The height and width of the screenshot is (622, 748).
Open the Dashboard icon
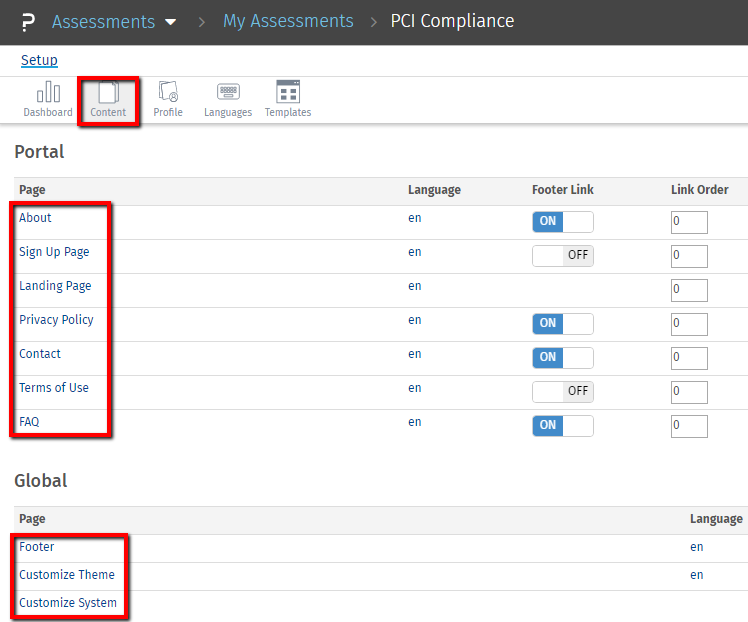coord(48,92)
